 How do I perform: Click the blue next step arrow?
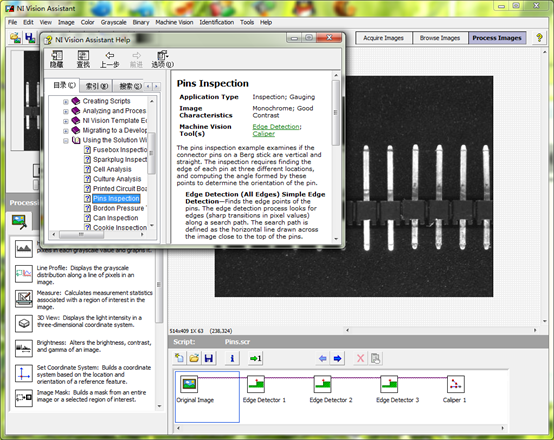pyautogui.click(x=337, y=358)
